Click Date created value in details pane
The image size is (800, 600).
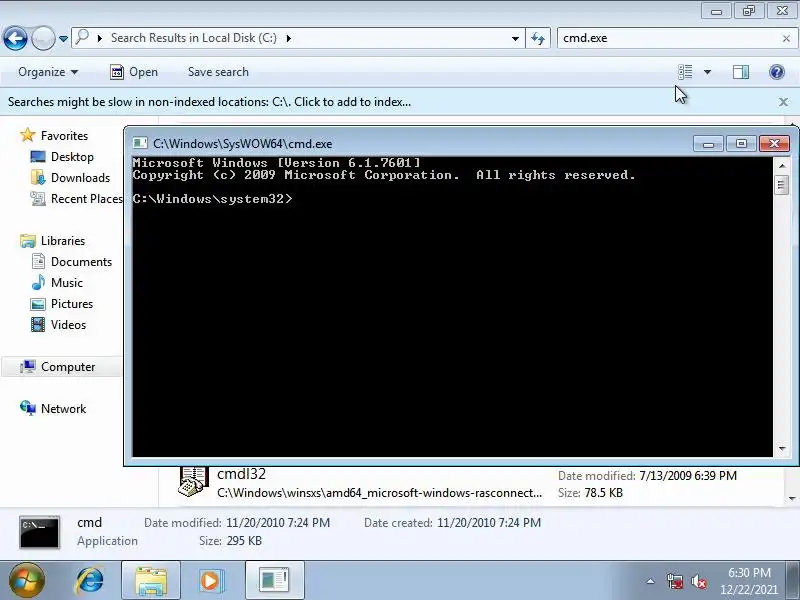point(489,523)
